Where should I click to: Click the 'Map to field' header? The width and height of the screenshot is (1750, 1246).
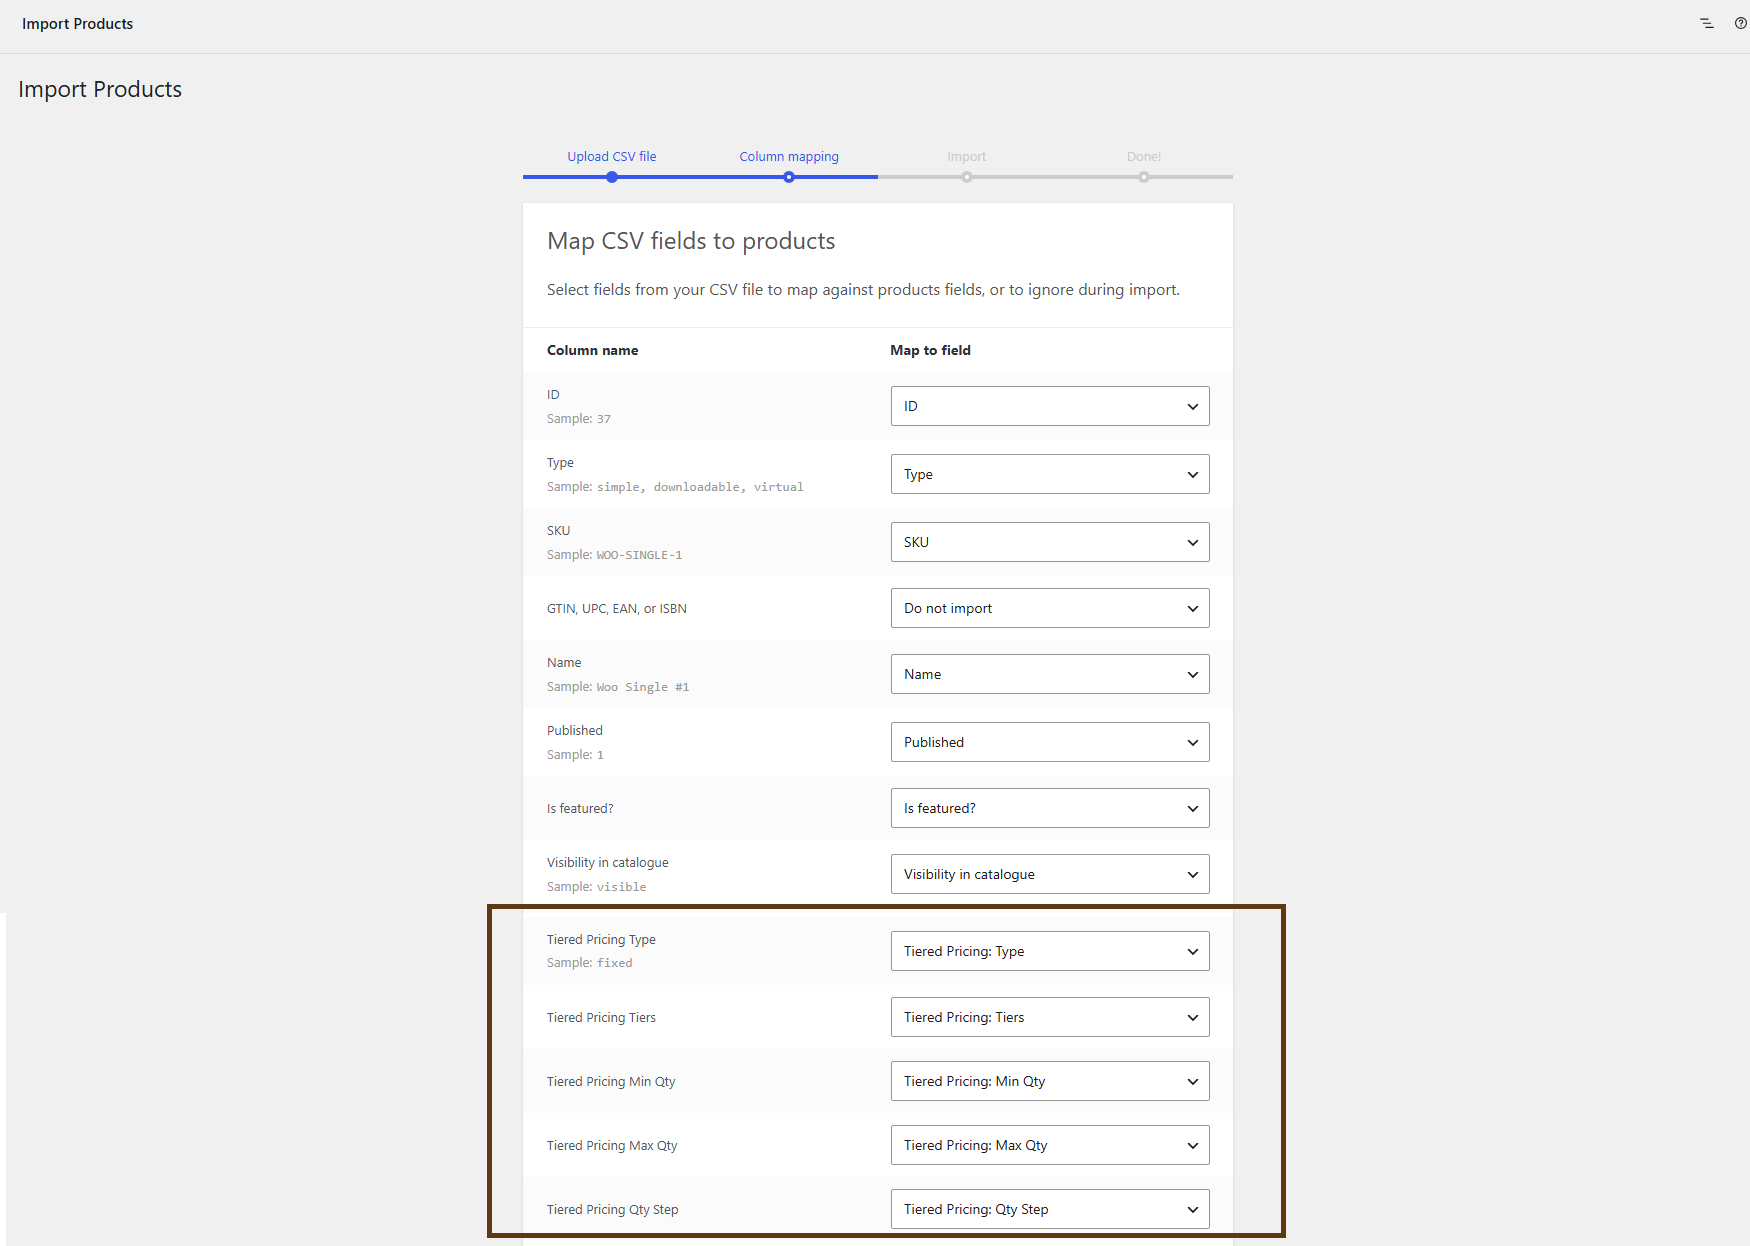tap(930, 350)
